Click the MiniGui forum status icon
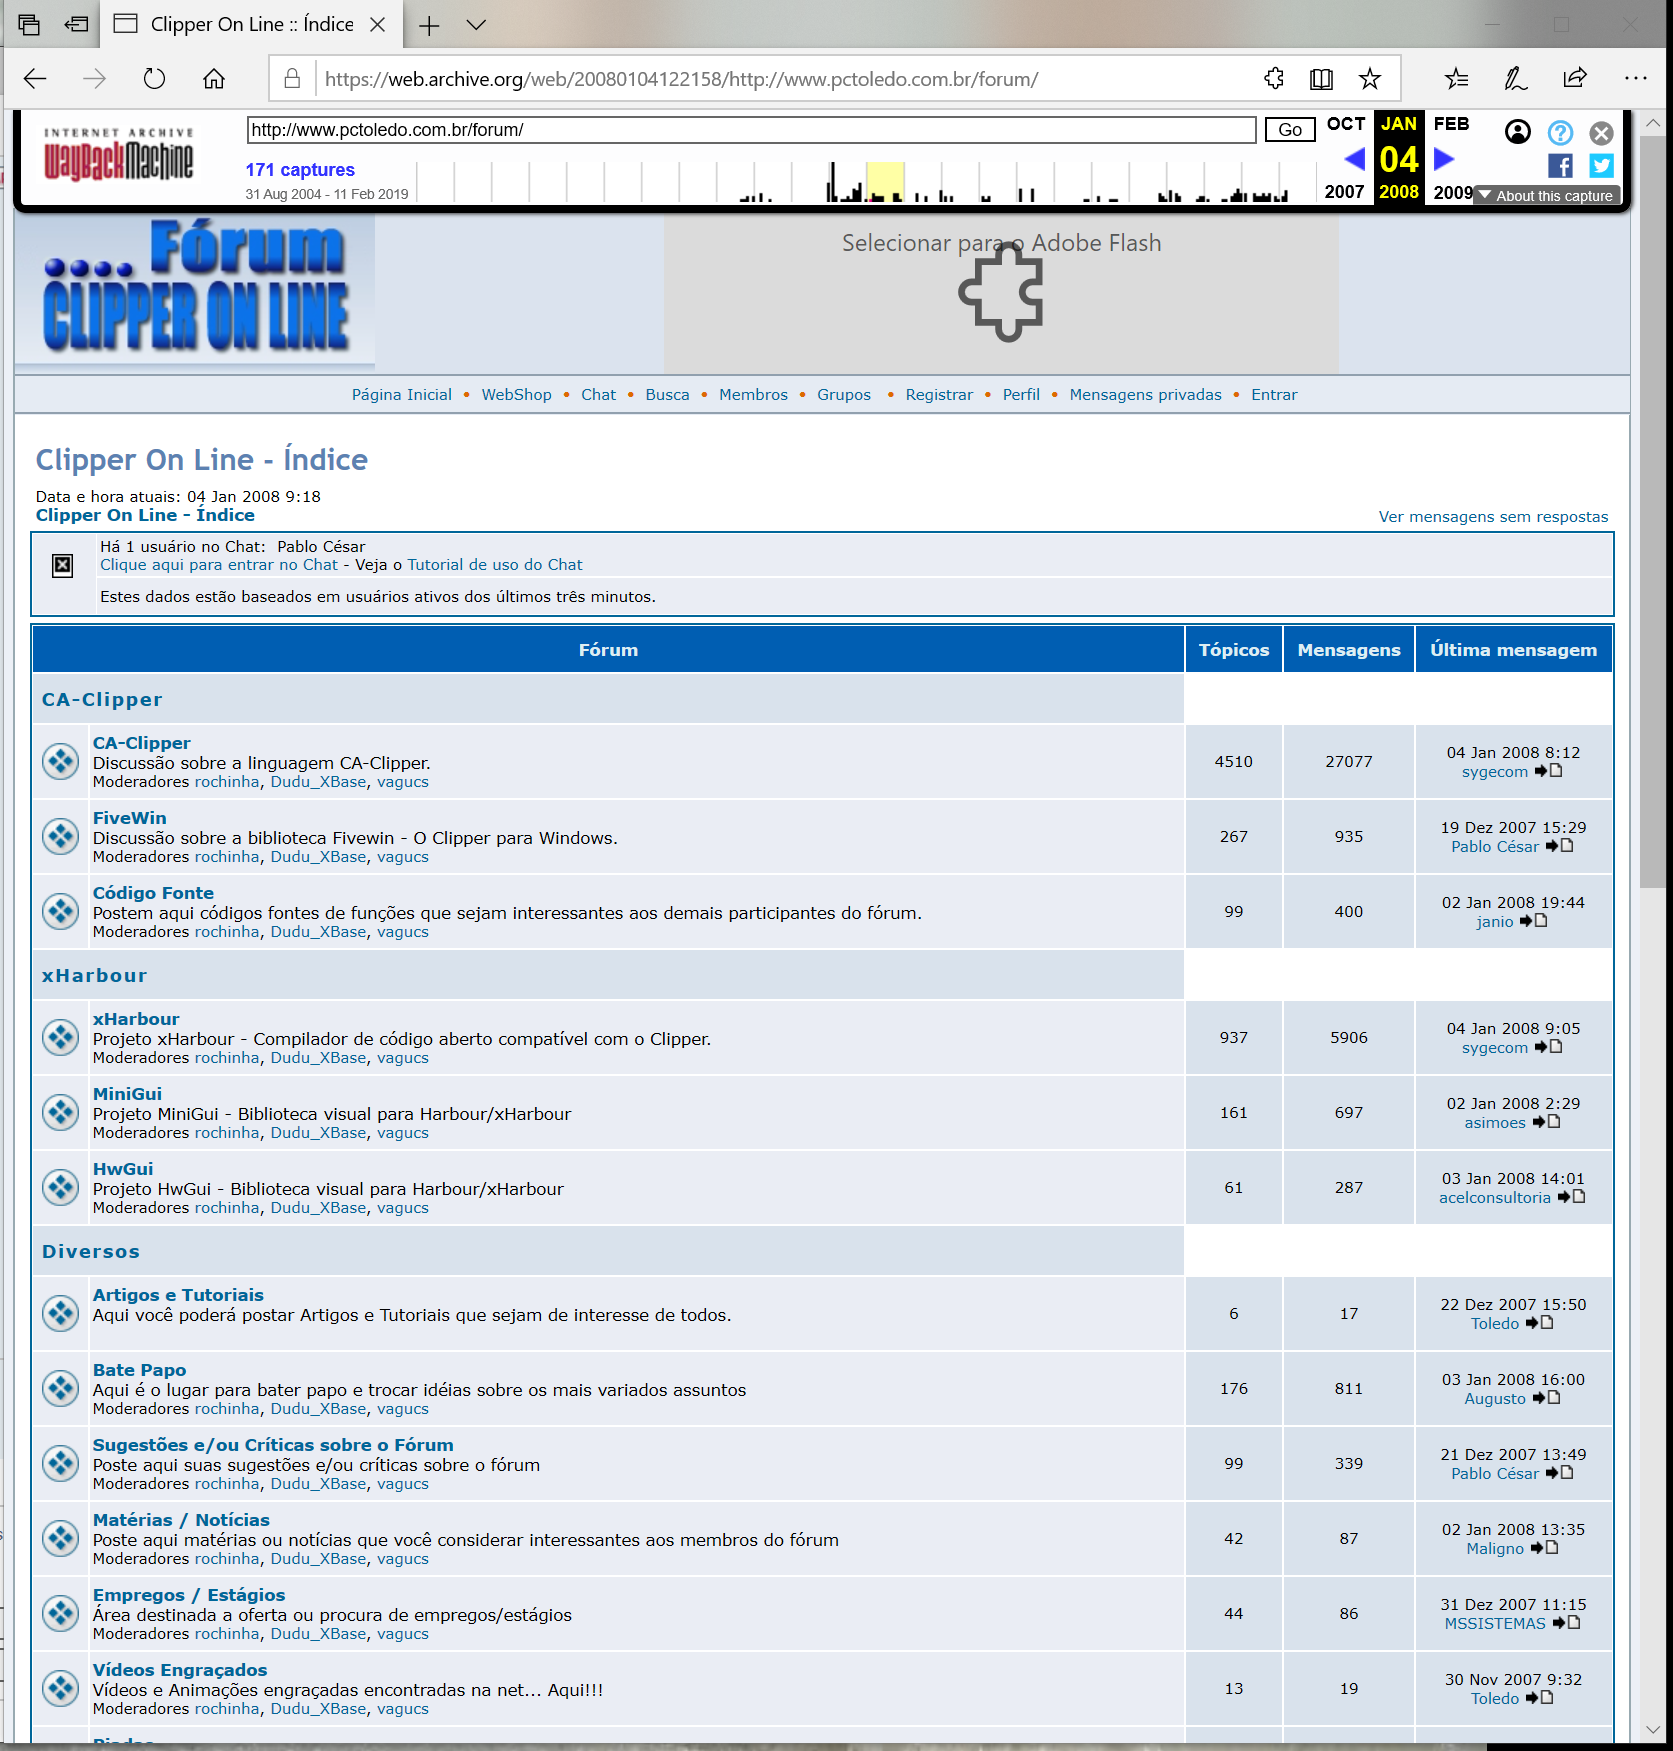Screen dimensions: 1673x1751 [x=61, y=1112]
